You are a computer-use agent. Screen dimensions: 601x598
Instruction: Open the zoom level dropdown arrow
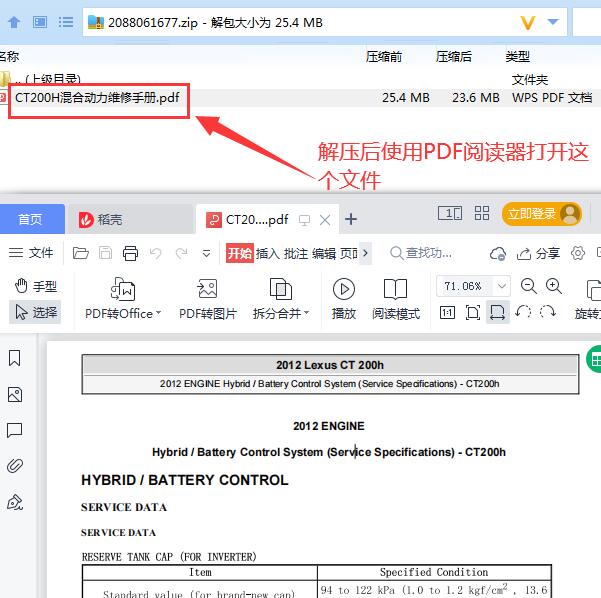(502, 286)
